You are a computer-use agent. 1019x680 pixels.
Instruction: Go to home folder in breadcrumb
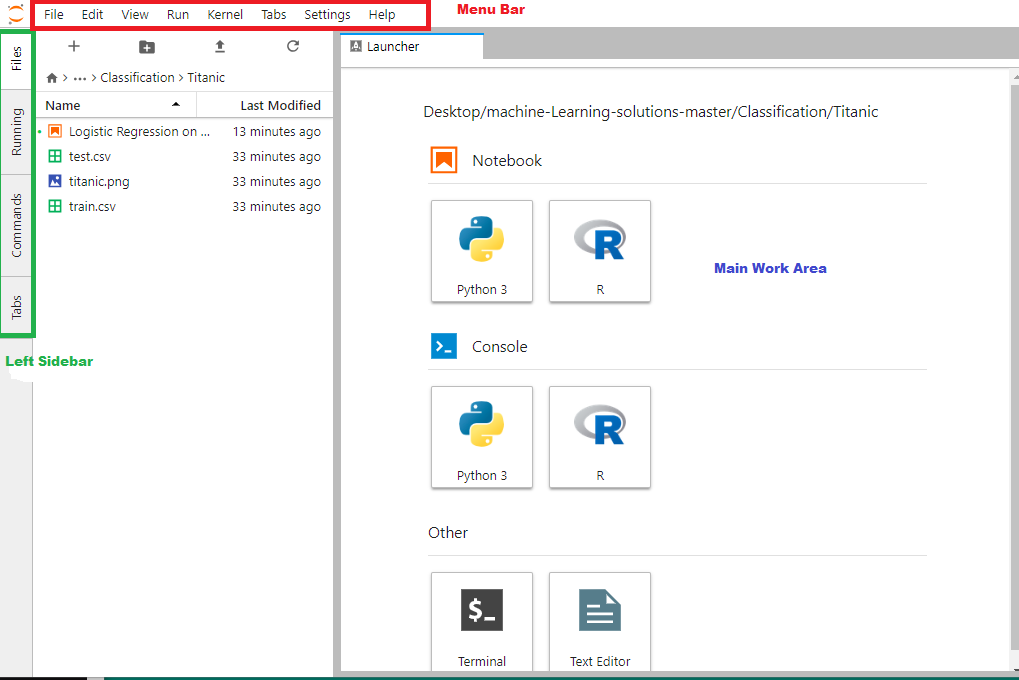point(52,78)
